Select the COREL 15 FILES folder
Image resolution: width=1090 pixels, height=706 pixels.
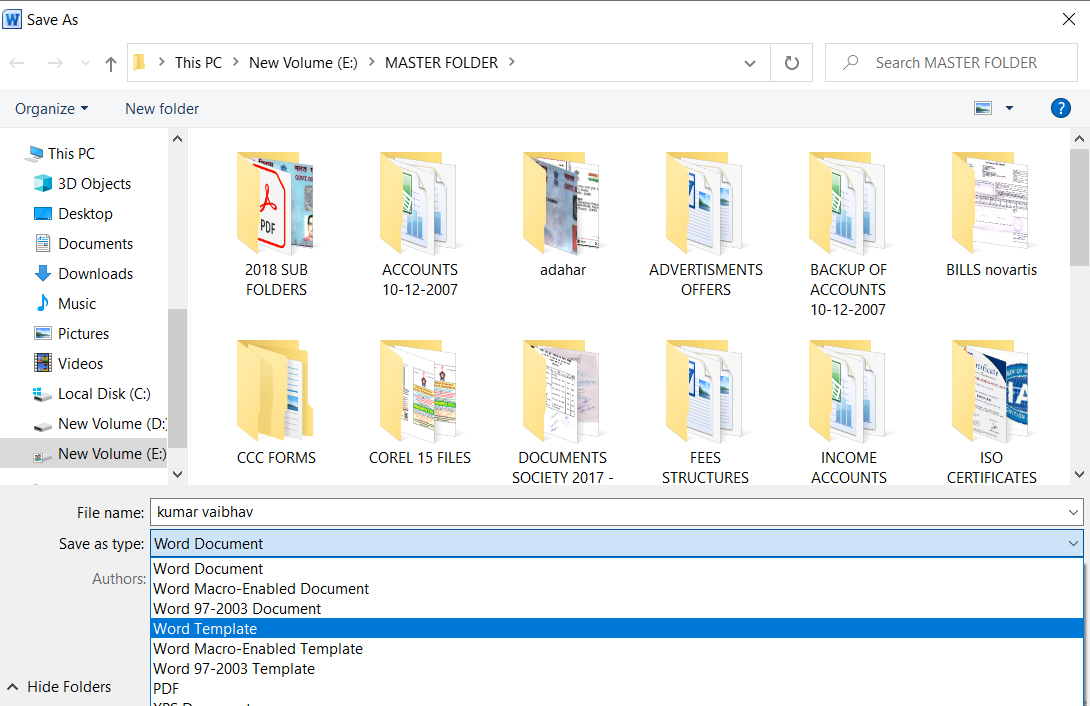coord(420,403)
